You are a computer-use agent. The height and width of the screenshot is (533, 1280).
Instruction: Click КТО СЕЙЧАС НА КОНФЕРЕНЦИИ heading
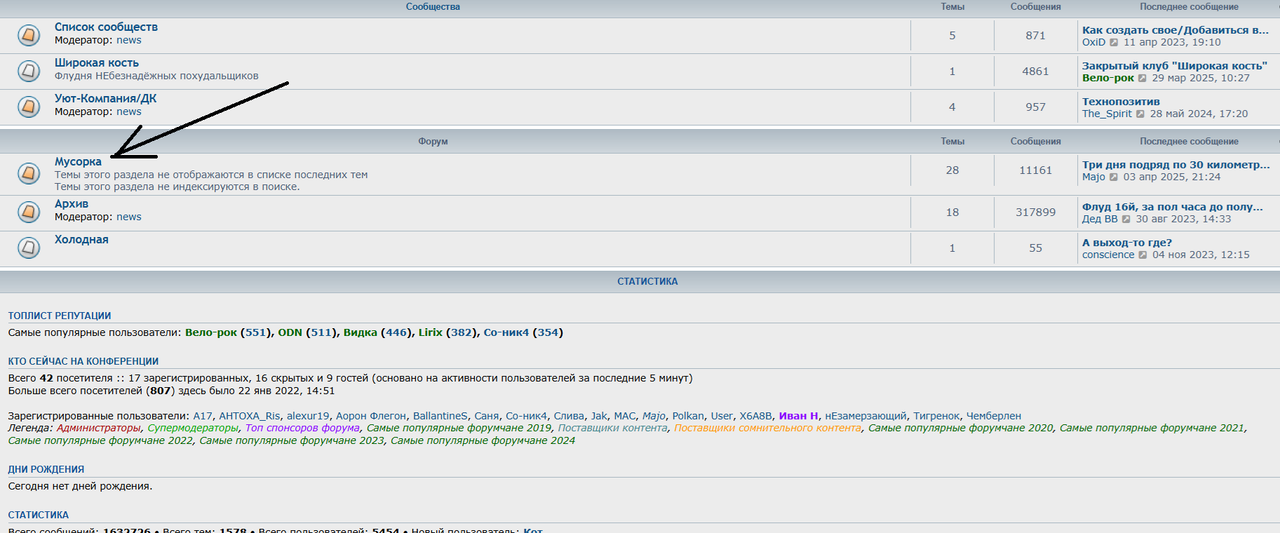click(x=83, y=361)
